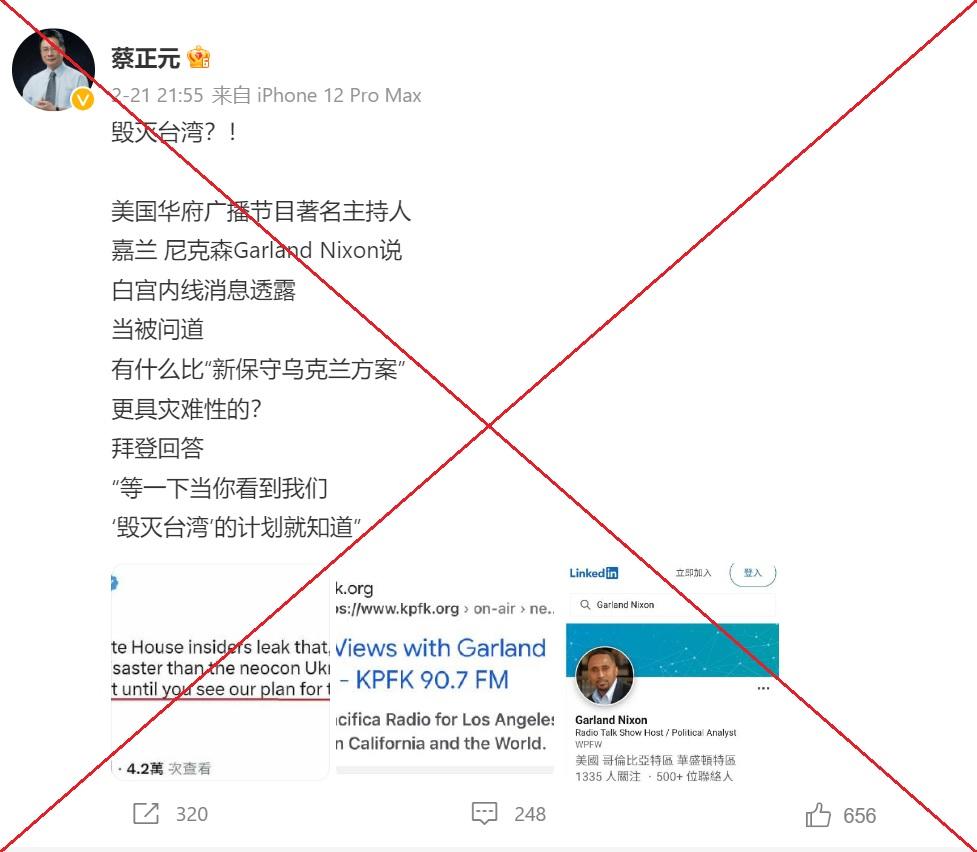Viewport: 977px width, 852px height.
Task: Click the 登入 button in LinkedIn image
Action: (x=753, y=573)
